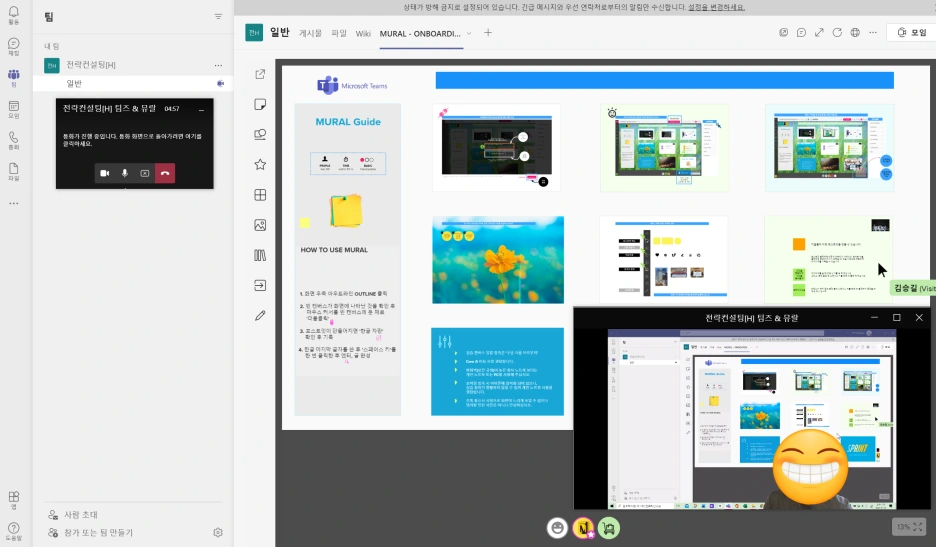Open the tab in website globe icon

pyautogui.click(x=855, y=33)
